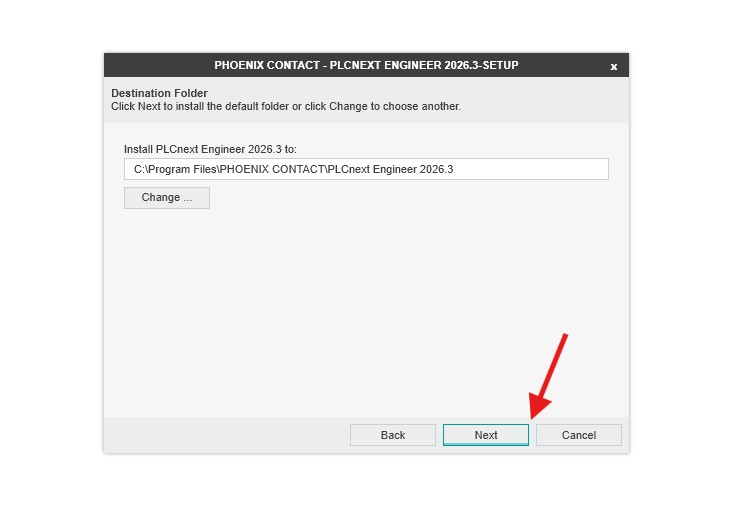Click the setup window title bar text
The width and height of the screenshot is (753, 514).
(x=366, y=65)
